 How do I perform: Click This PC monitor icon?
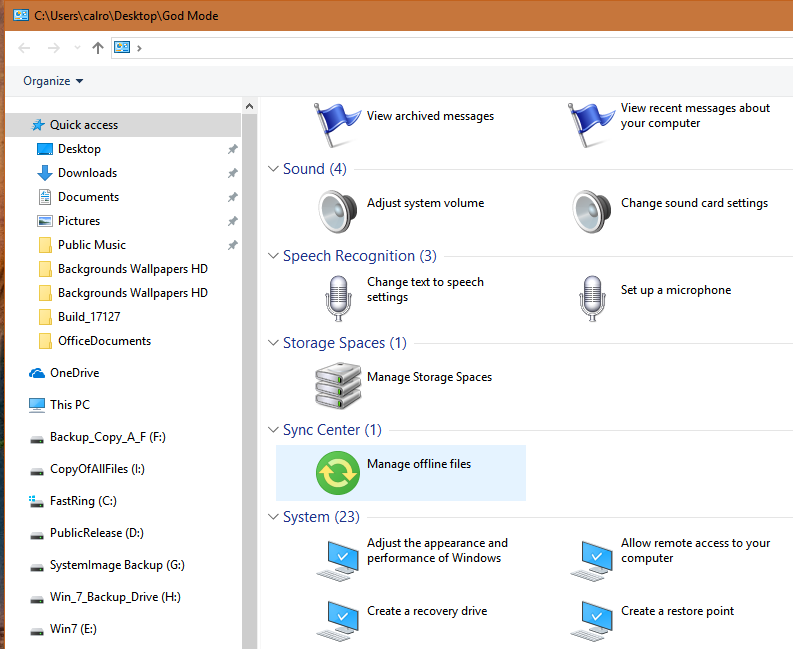pos(37,405)
